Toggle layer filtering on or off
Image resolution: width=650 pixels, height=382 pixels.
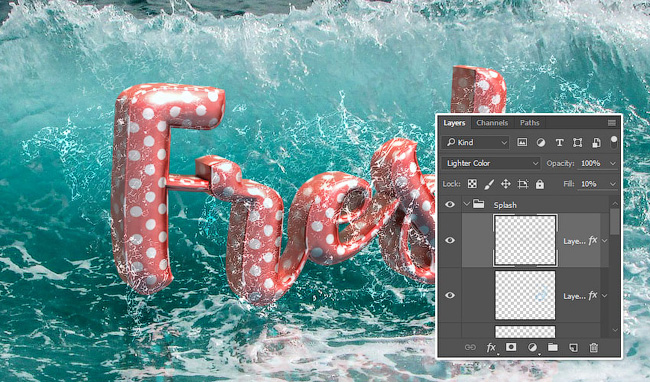[x=614, y=142]
